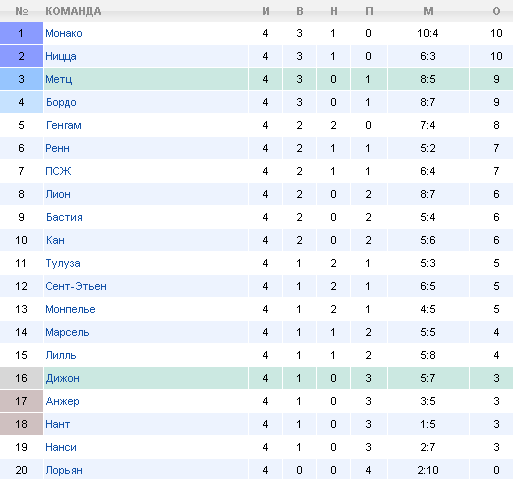513x479 pixels.
Task: Click the Метц team name
Action: (x=59, y=79)
